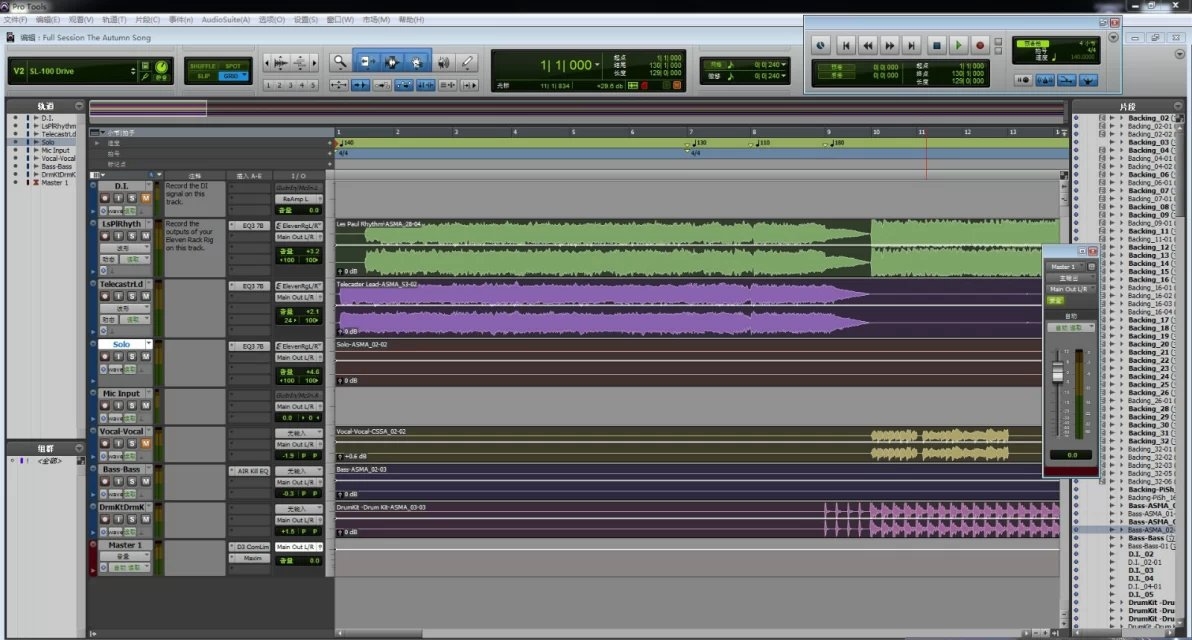Viewport: 1192px width, 640px height.
Task: Activate the Scrubber speaker tool
Action: [443, 62]
